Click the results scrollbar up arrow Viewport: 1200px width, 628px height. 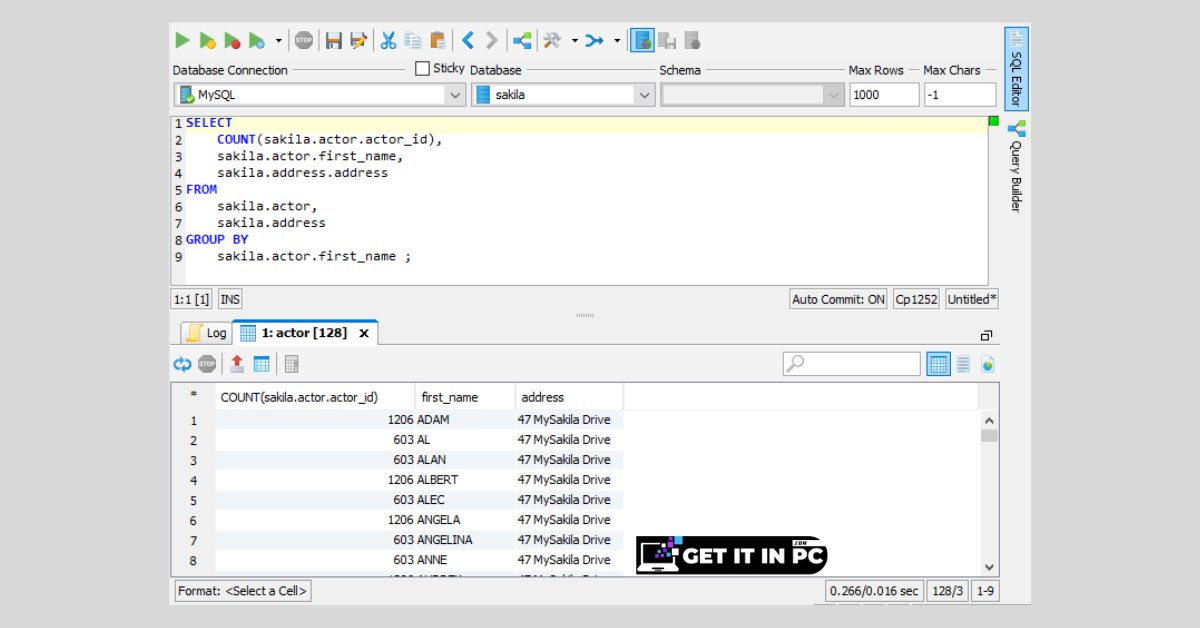tap(989, 421)
